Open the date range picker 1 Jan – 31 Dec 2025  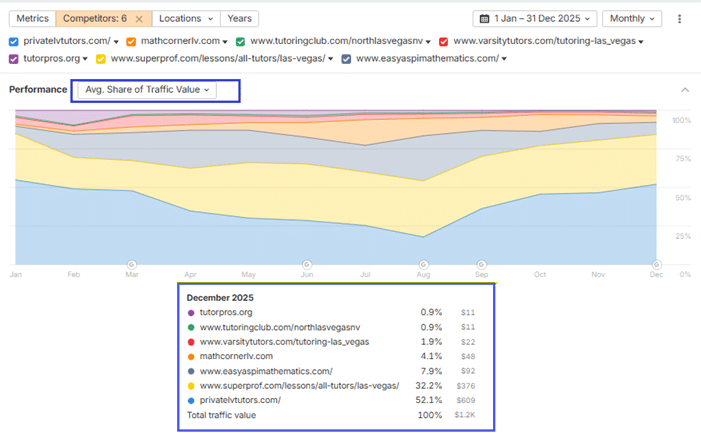(535, 18)
